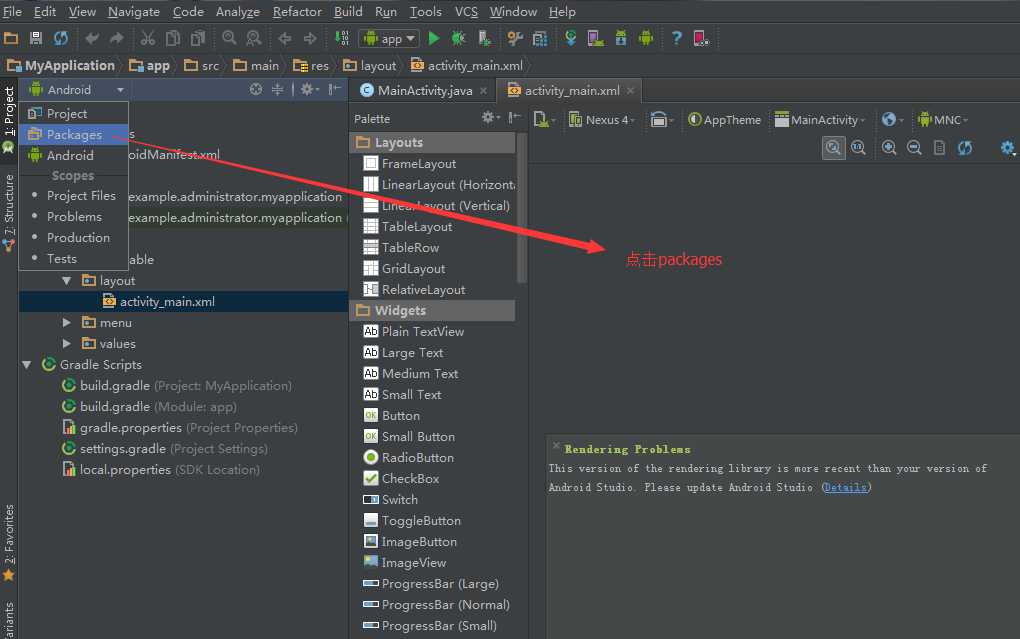Open the MainActivity association dropdown
This screenshot has width=1020, height=639.
coord(820,120)
